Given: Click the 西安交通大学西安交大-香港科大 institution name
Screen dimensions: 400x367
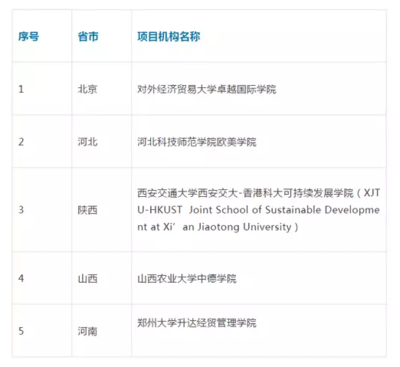Looking at the screenshot, I should coord(259,210).
